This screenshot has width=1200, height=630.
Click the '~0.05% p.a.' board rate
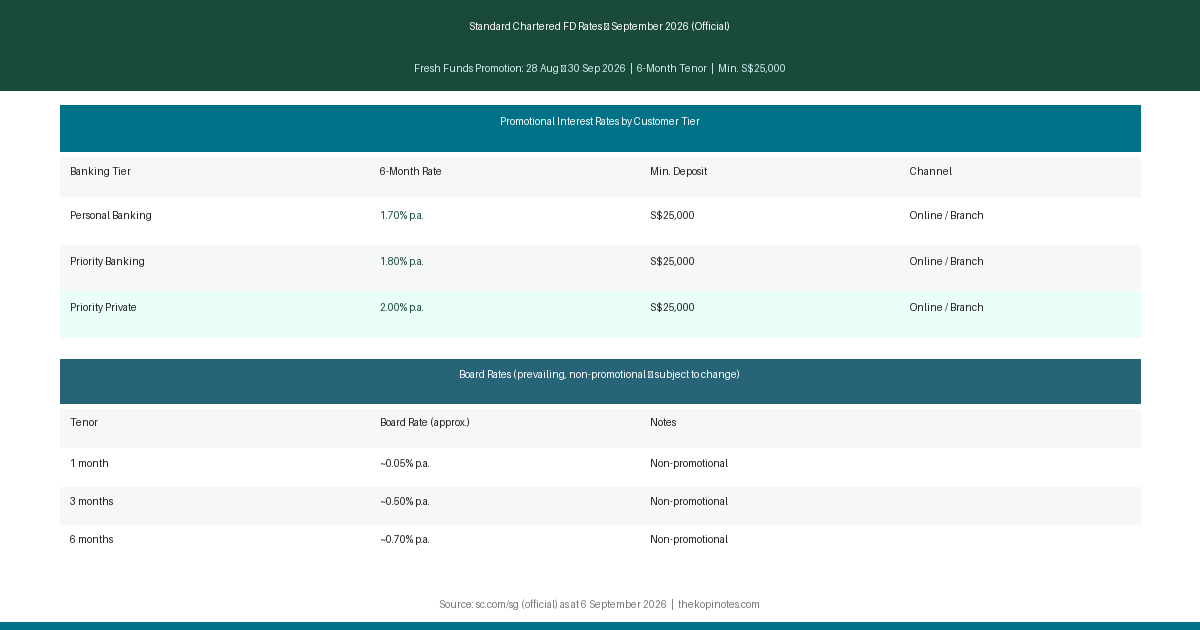click(x=405, y=463)
